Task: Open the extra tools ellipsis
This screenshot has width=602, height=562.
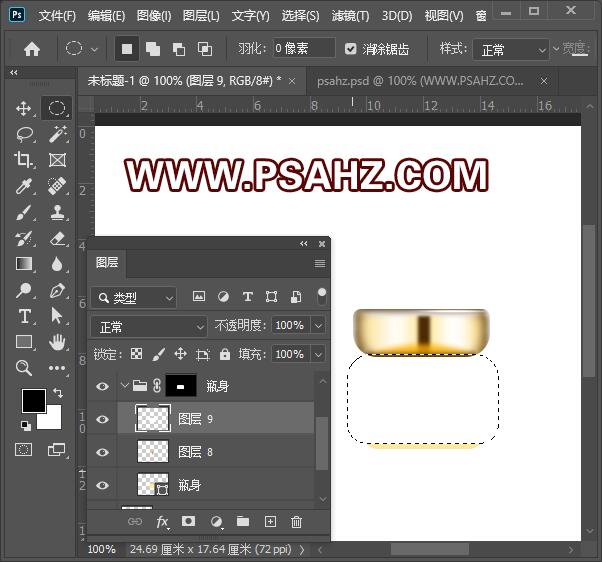Action: pyautogui.click(x=57, y=368)
